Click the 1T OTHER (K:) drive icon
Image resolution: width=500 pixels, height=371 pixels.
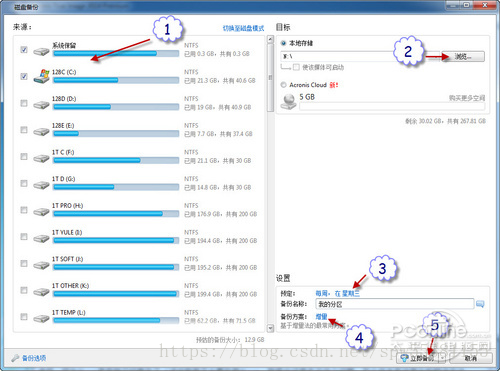coord(41,292)
